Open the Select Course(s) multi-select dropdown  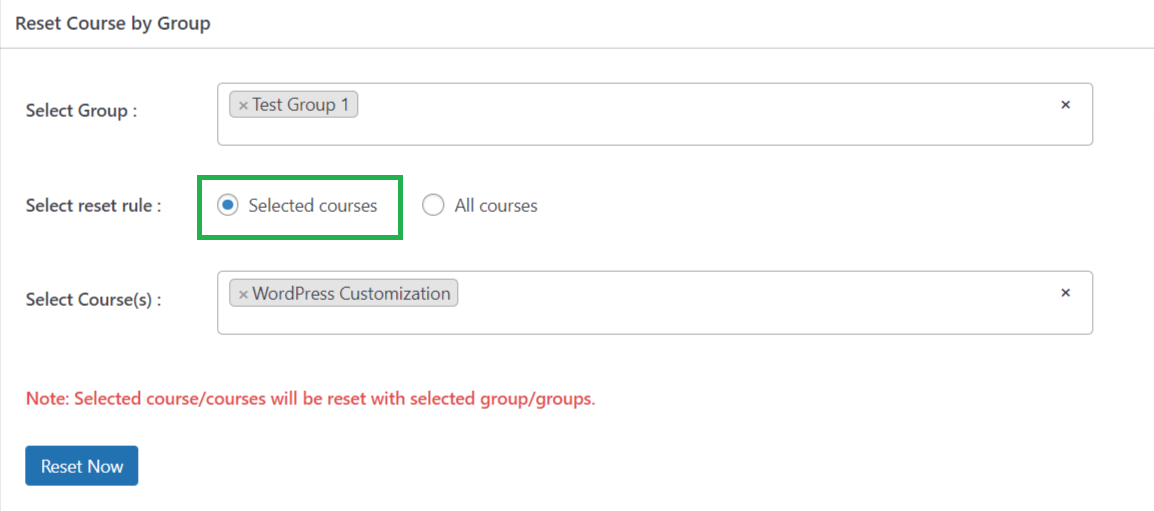click(654, 303)
